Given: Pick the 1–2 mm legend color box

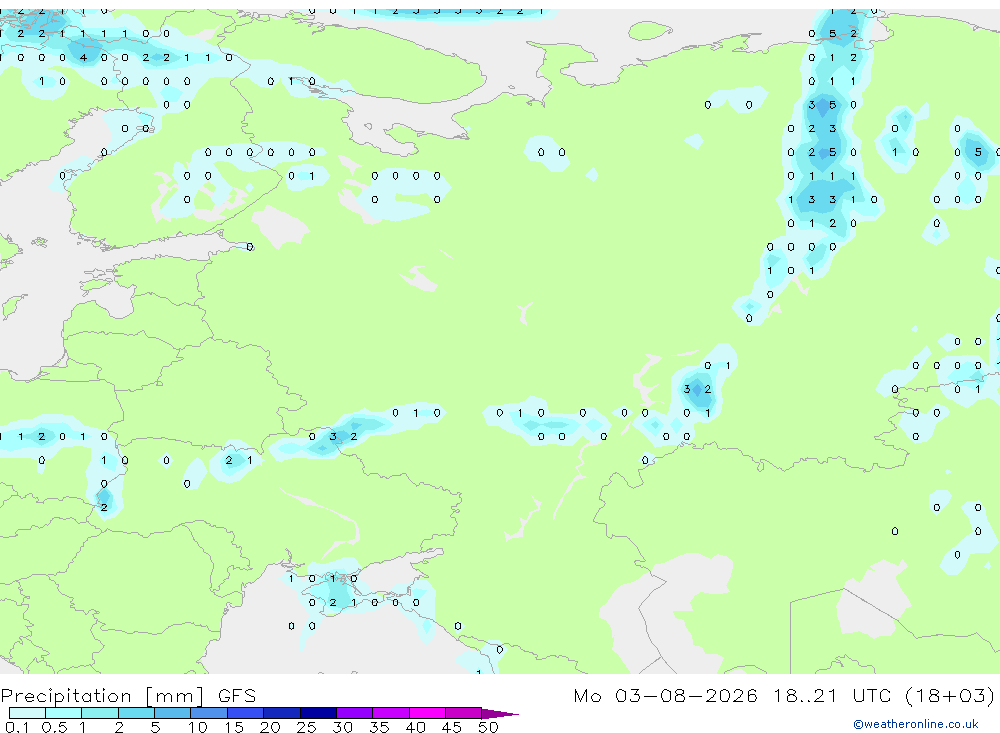Looking at the screenshot, I should click(100, 713).
